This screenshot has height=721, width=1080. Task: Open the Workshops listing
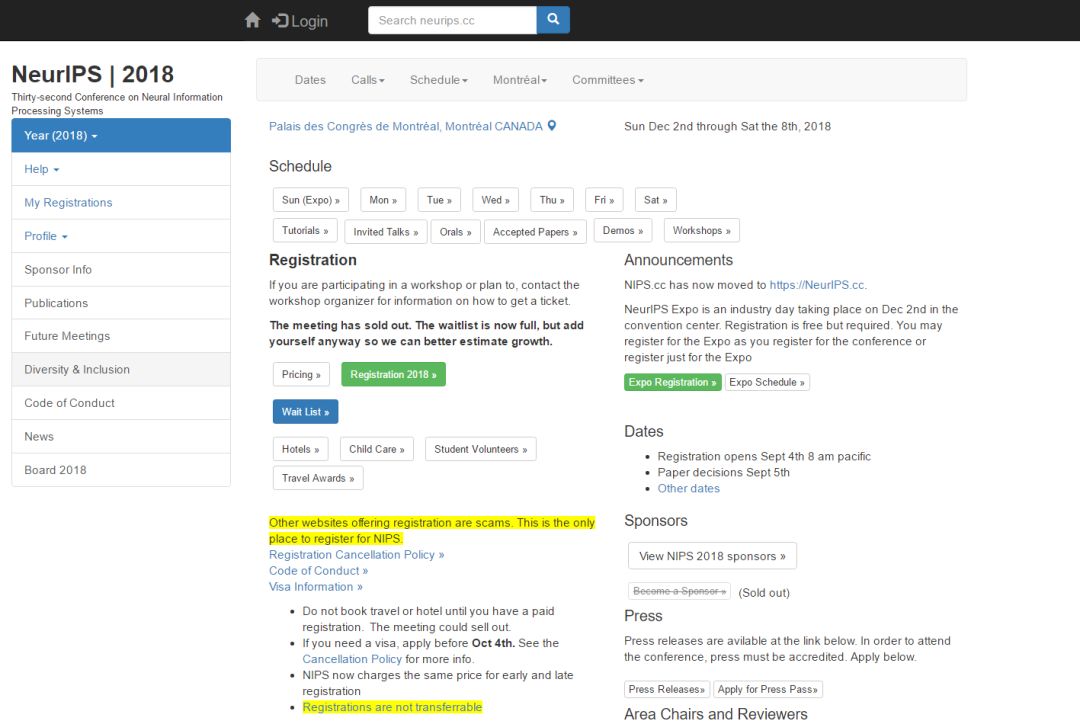click(702, 231)
